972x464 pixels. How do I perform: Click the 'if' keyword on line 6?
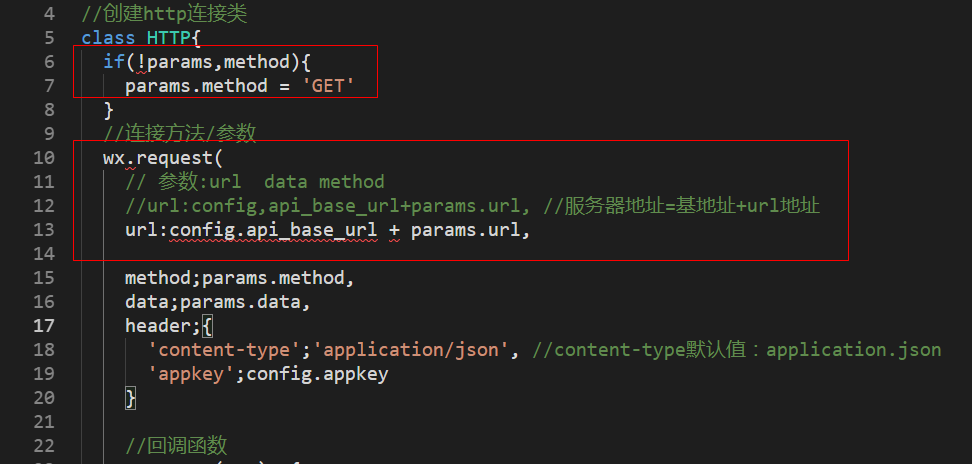pyautogui.click(x=114, y=62)
